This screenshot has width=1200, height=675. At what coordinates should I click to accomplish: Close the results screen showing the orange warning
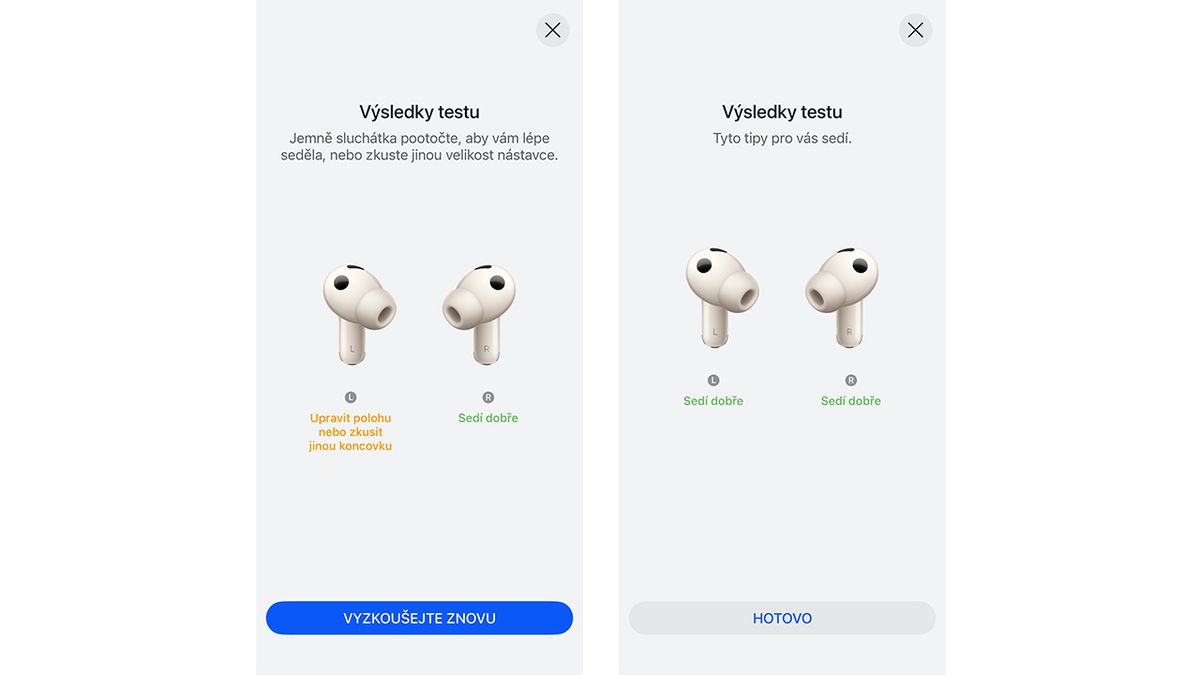coord(553,30)
